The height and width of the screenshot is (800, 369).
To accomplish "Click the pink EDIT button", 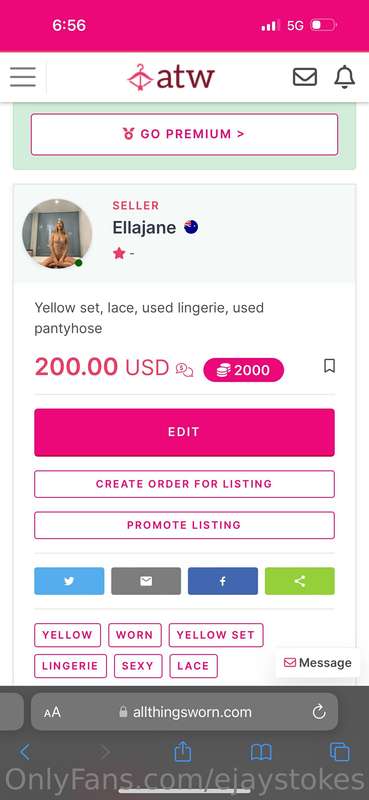I will click(184, 432).
